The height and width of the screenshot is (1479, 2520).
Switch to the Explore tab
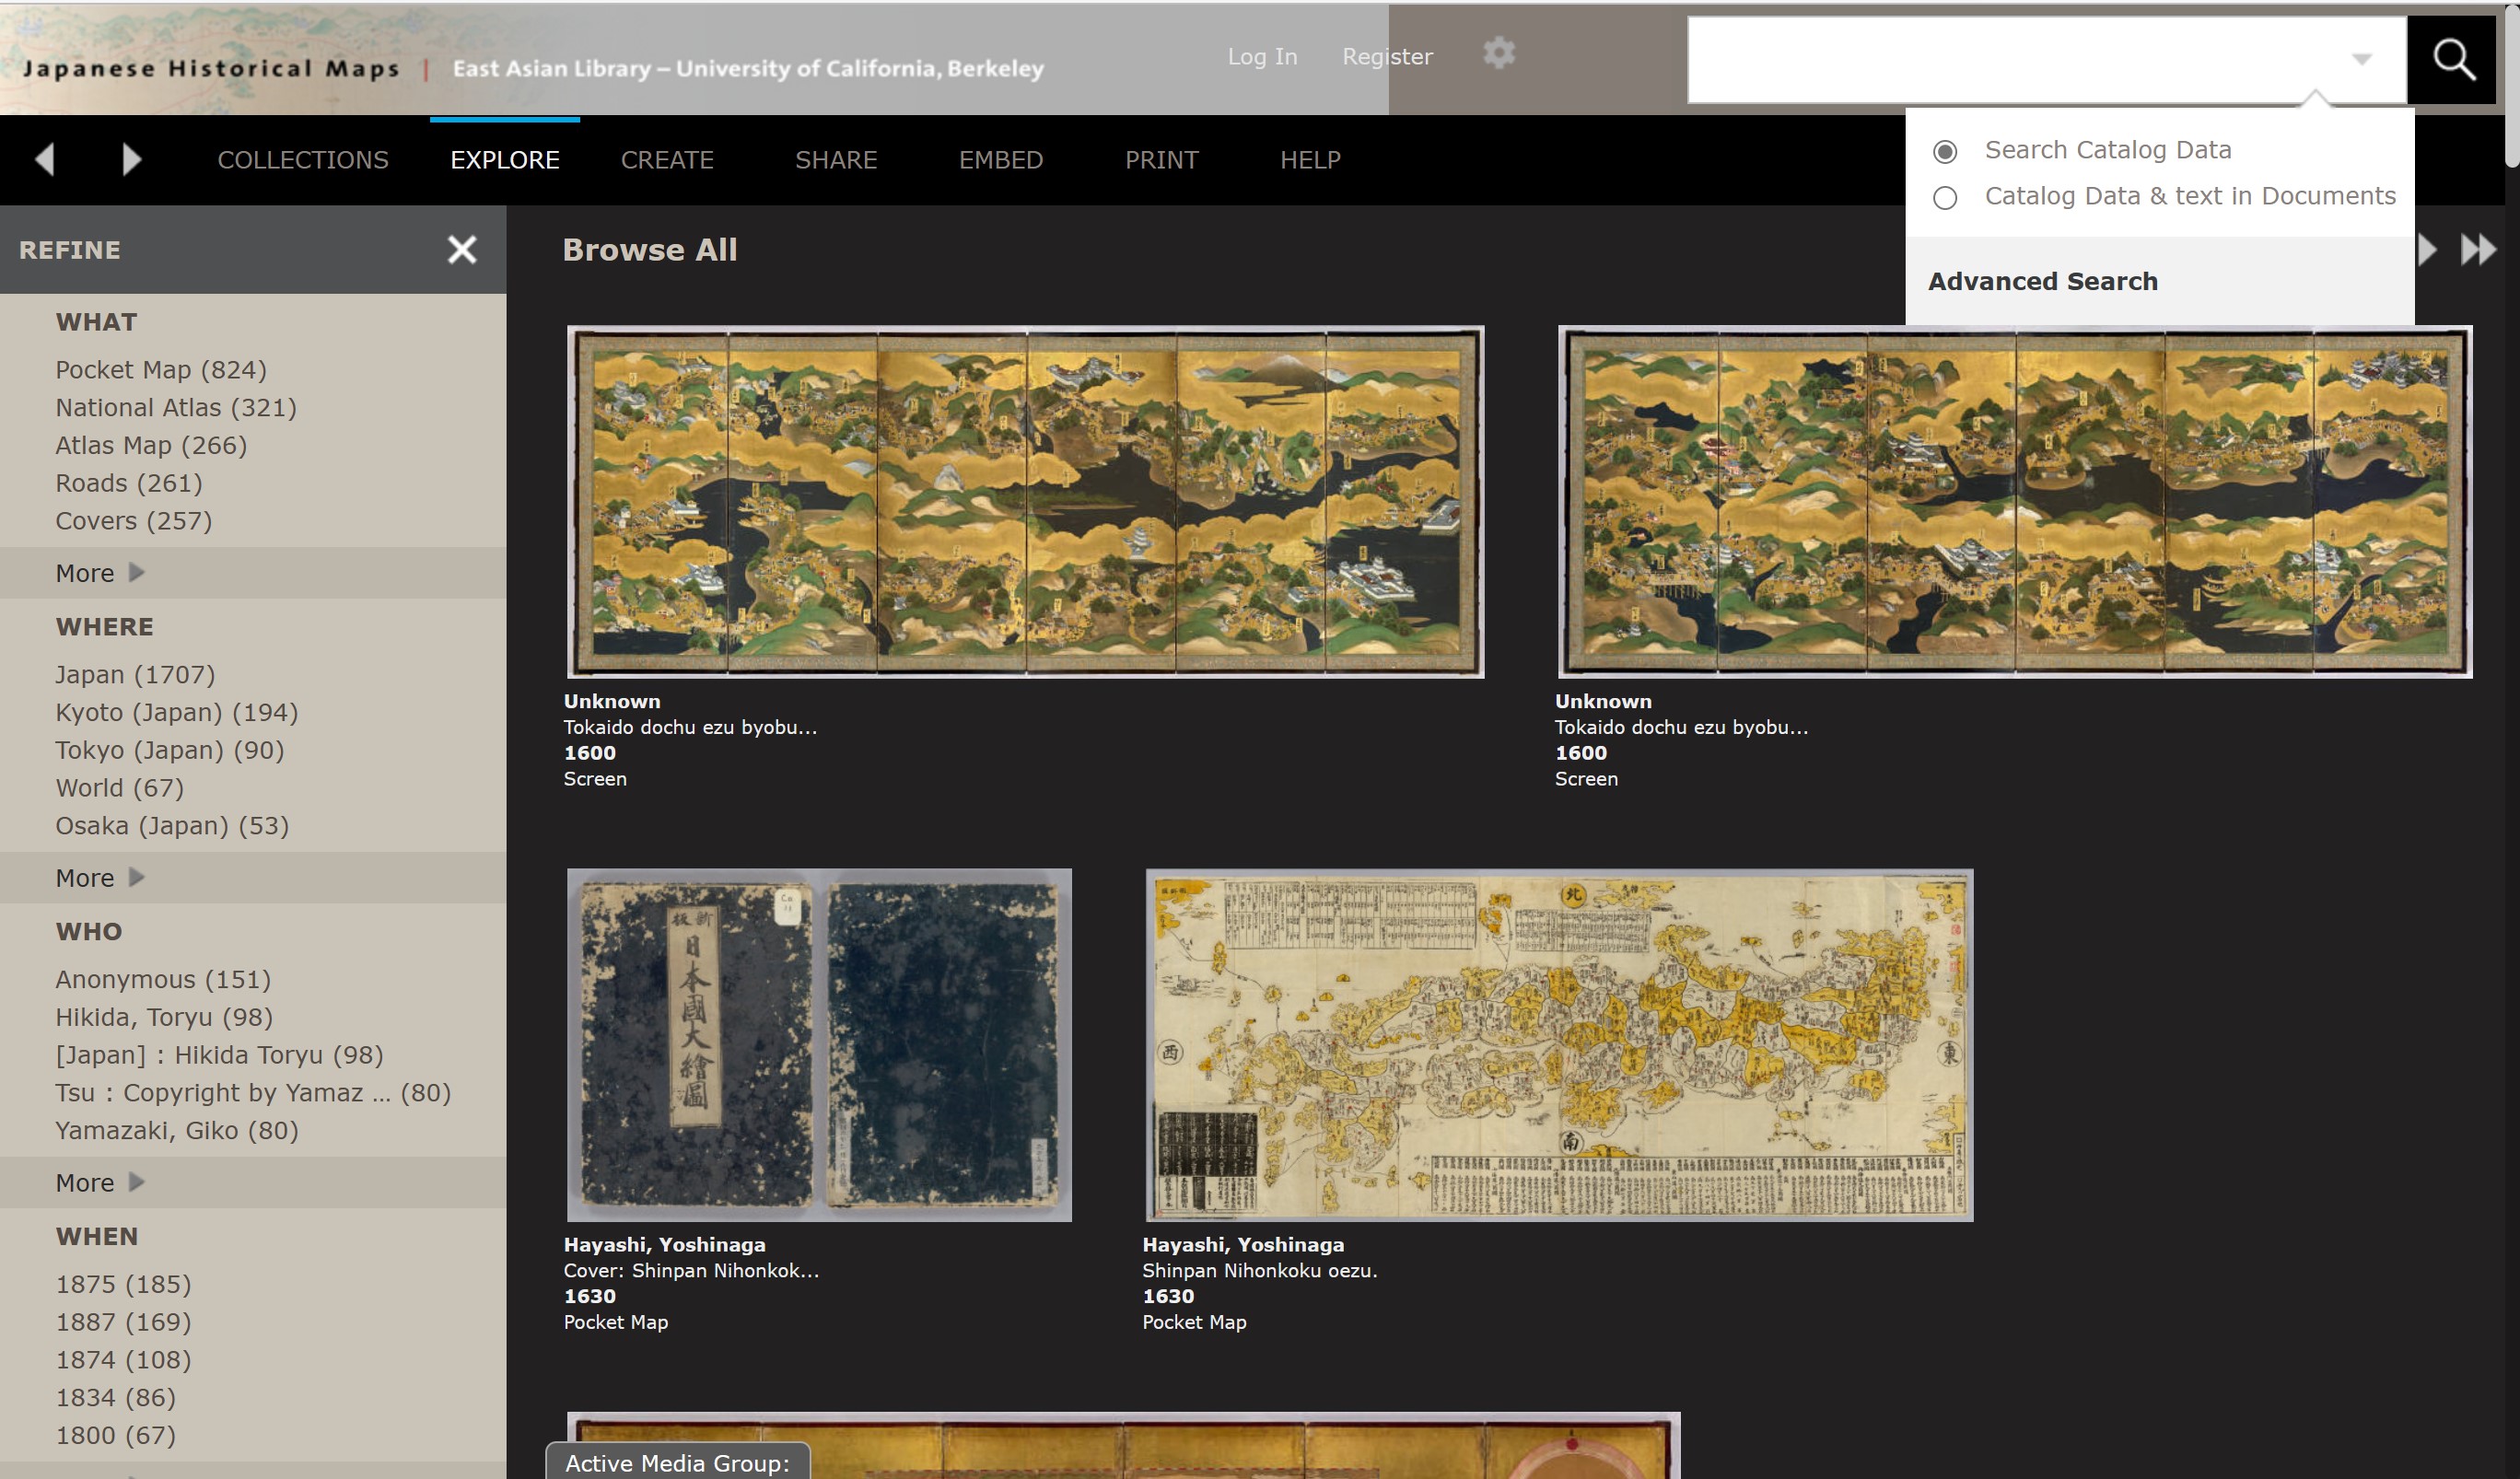point(505,160)
